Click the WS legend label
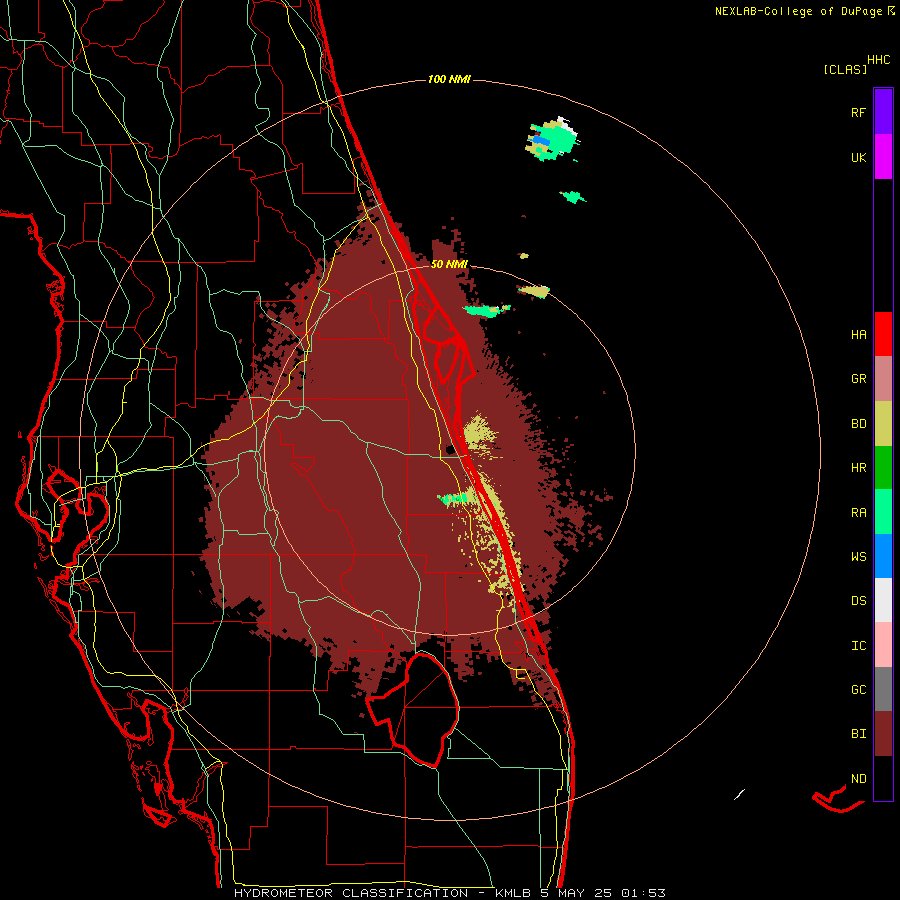900x900 pixels. coord(858,556)
